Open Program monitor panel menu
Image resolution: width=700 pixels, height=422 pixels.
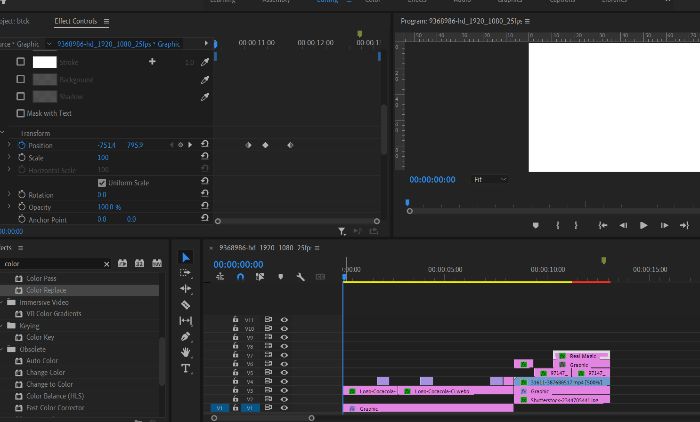pyautogui.click(x=527, y=21)
